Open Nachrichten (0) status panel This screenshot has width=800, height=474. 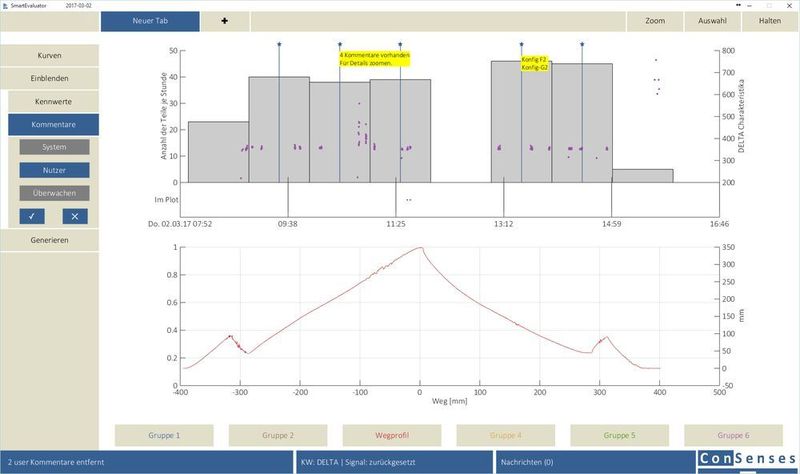[596, 462]
